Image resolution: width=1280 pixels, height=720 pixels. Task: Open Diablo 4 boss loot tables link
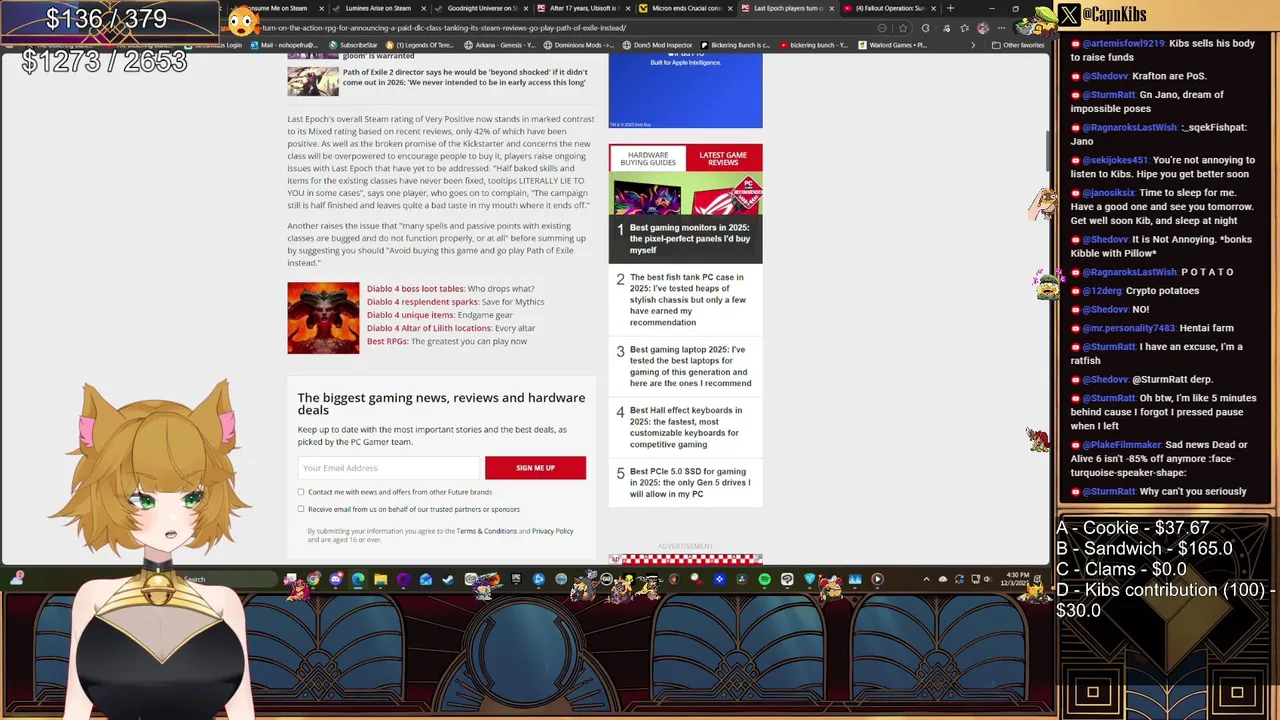tap(415, 289)
